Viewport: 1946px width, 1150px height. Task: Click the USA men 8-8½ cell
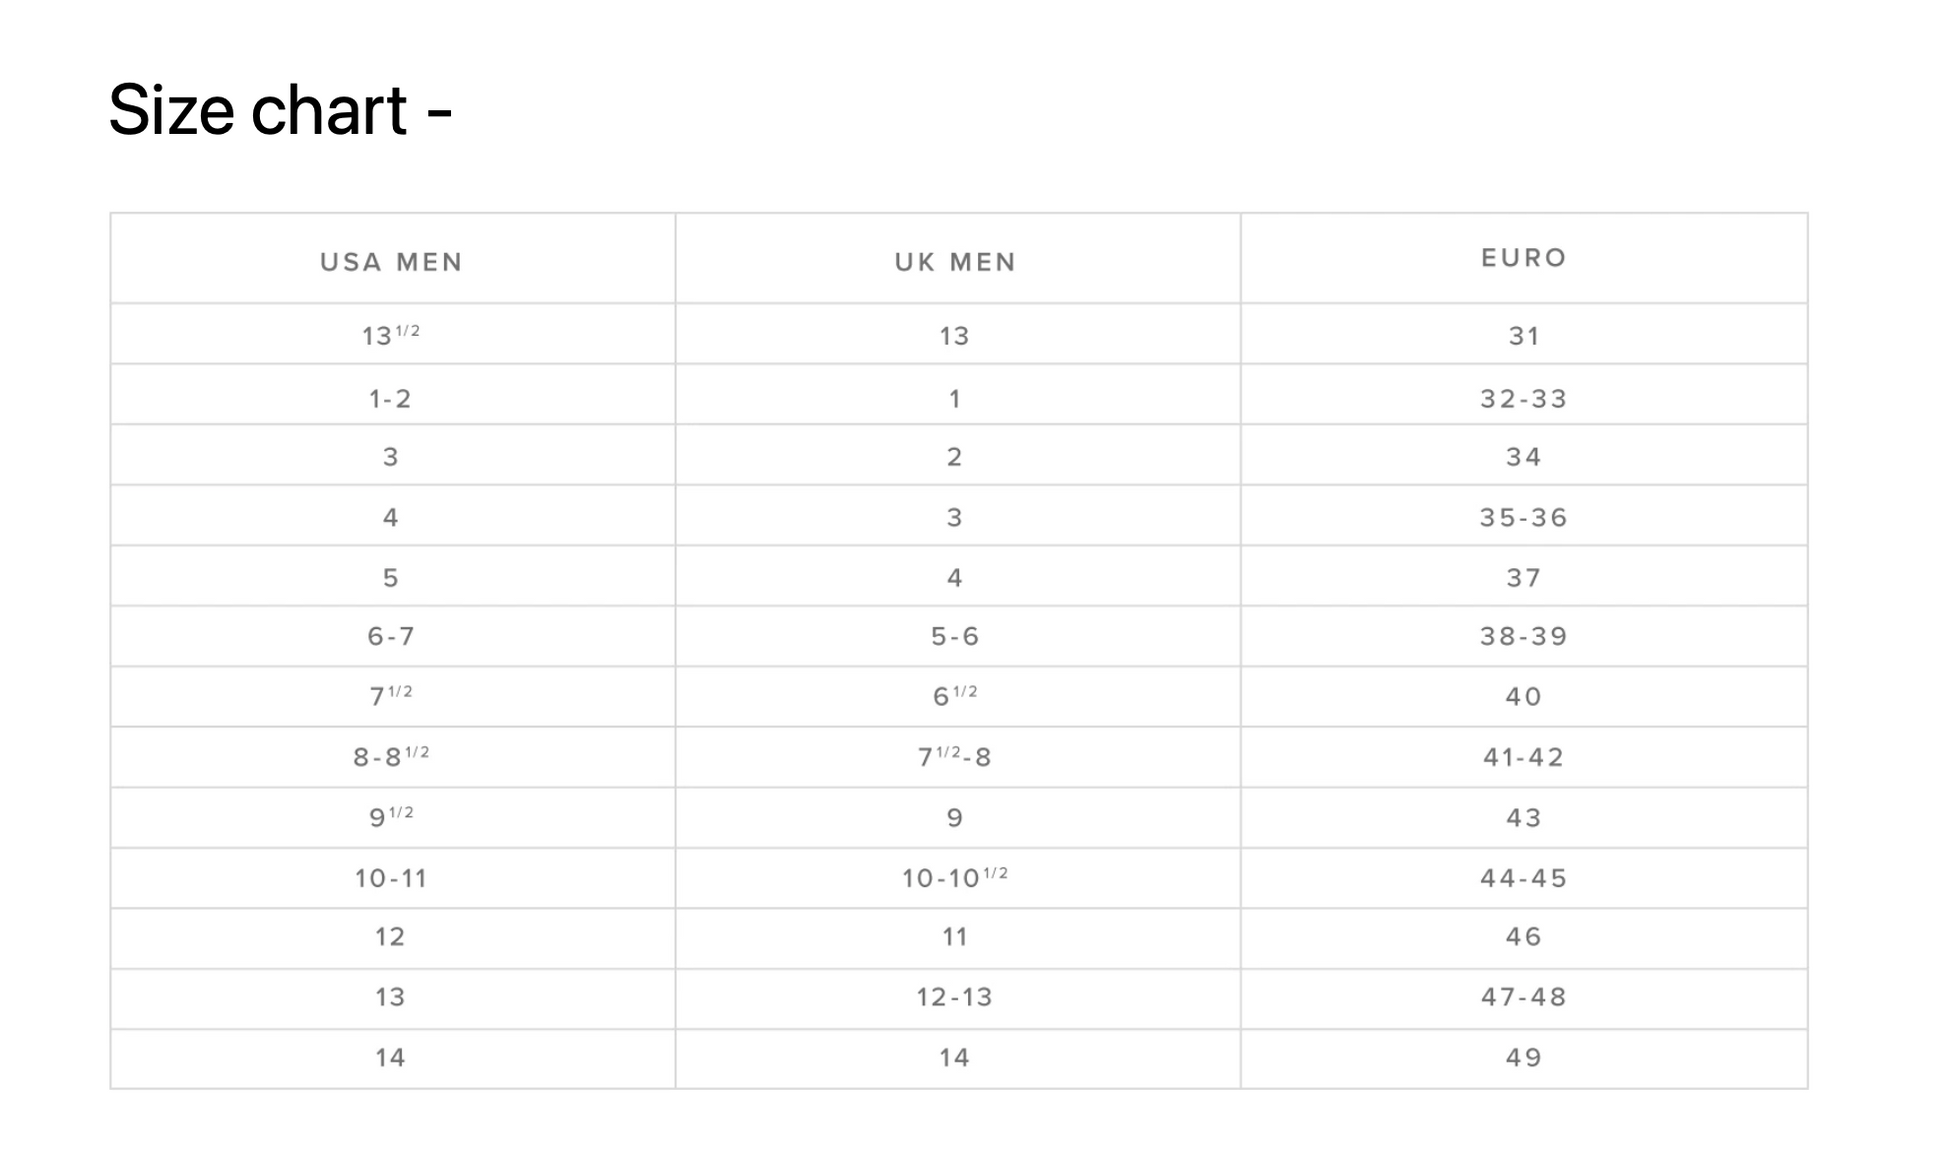click(x=391, y=757)
